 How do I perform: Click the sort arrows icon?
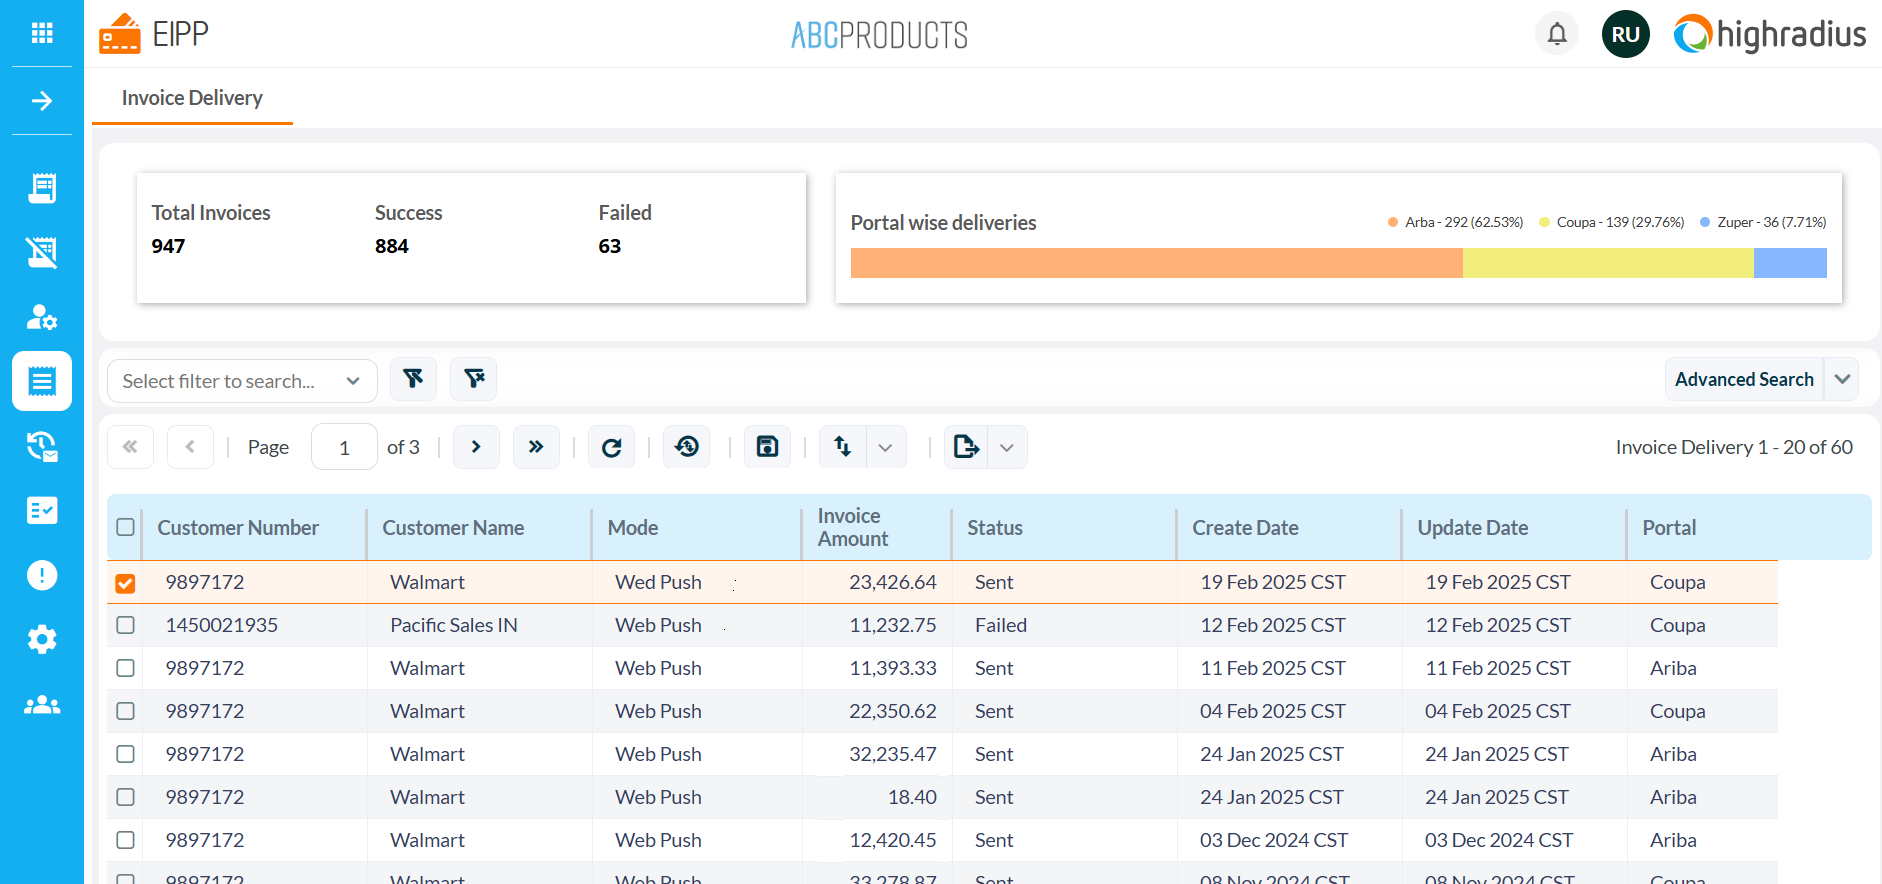tap(843, 447)
